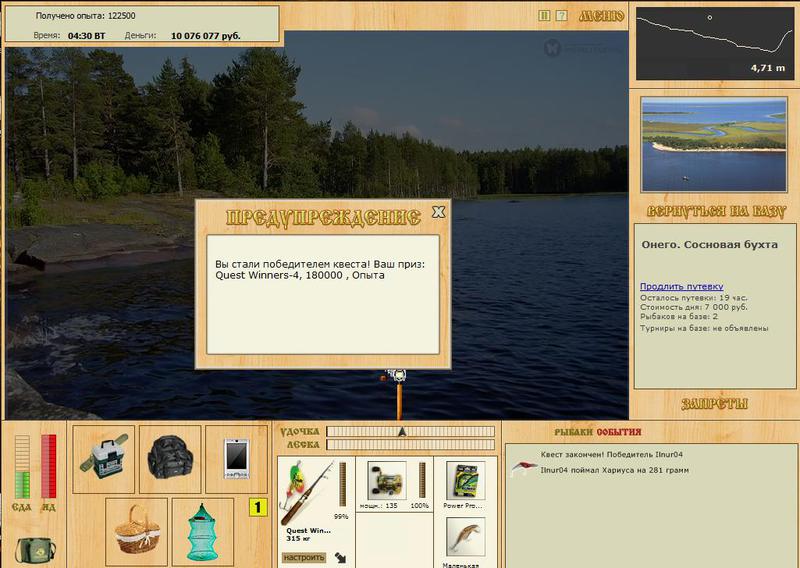This screenshot has height=568, width=800.
Task: Open the location map thumbnail
Action: point(714,144)
